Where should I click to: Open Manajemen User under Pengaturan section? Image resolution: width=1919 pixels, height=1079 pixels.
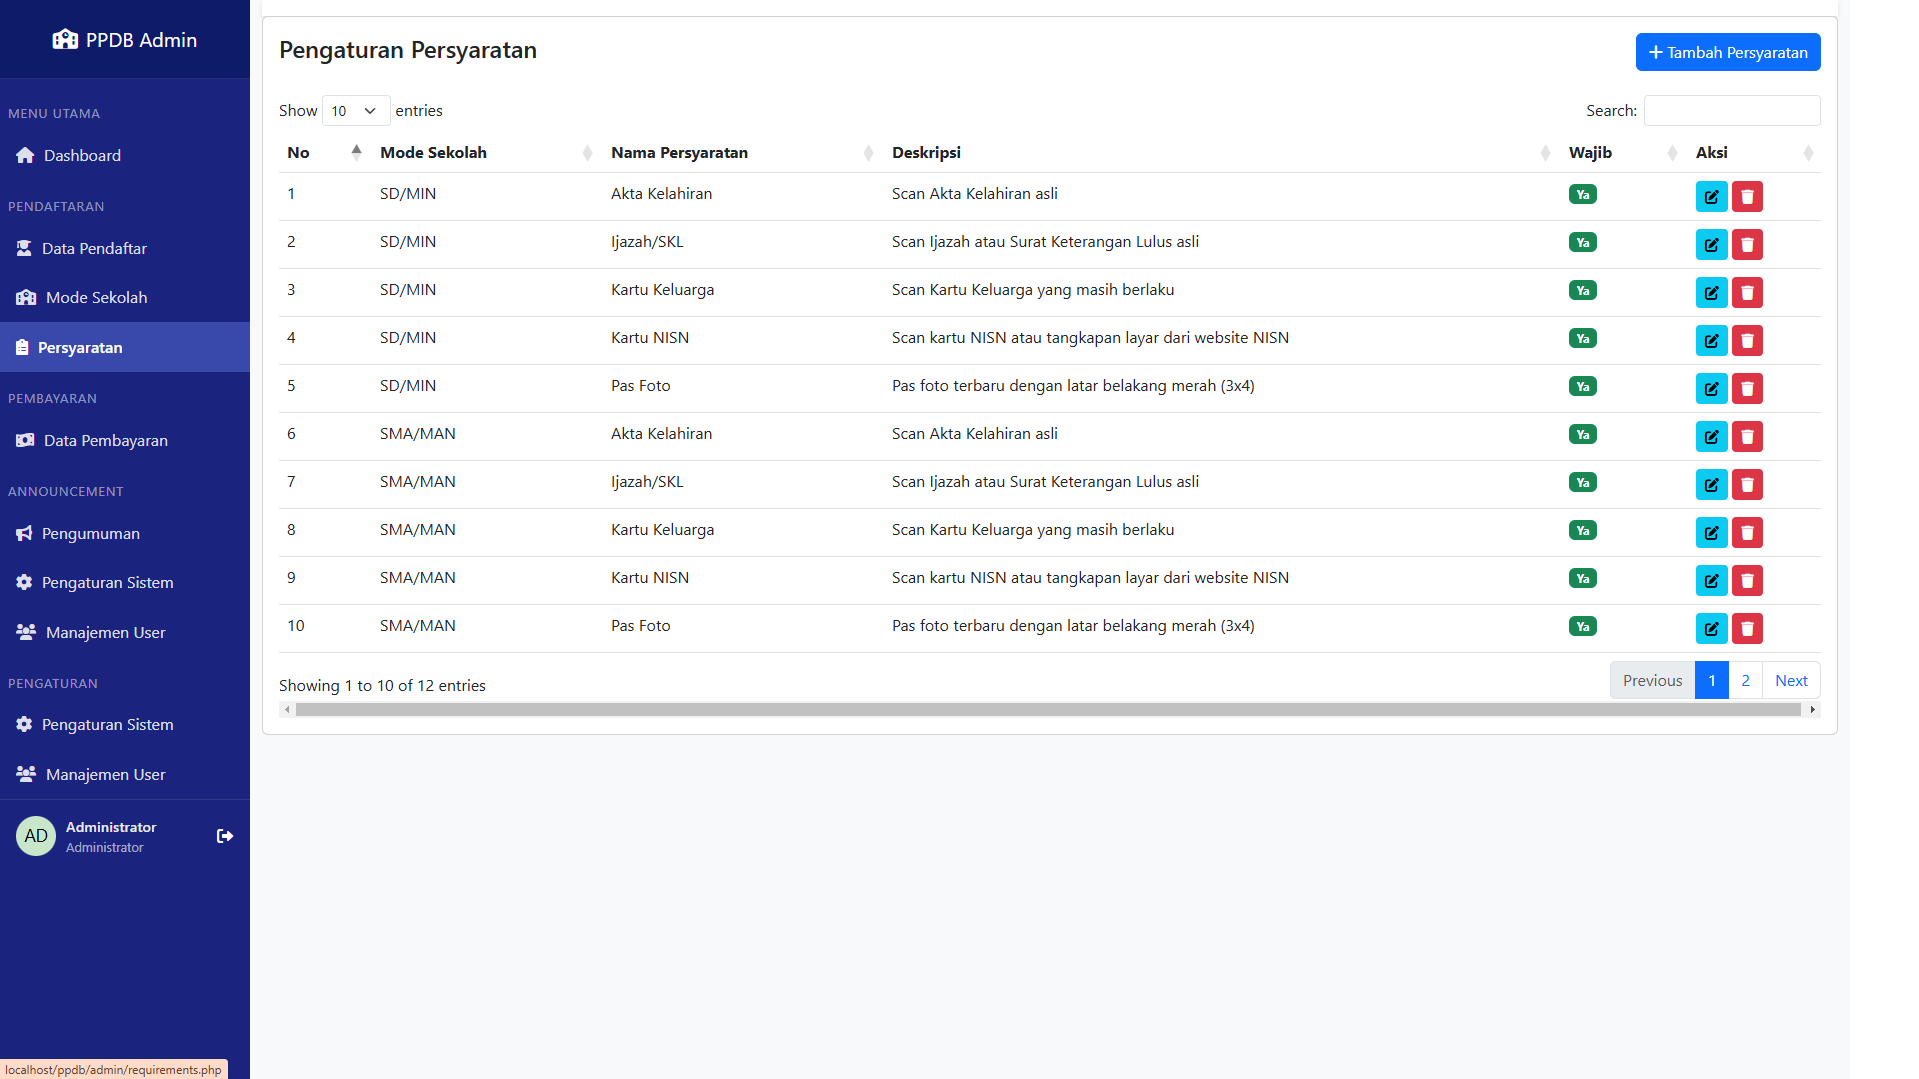125,775
